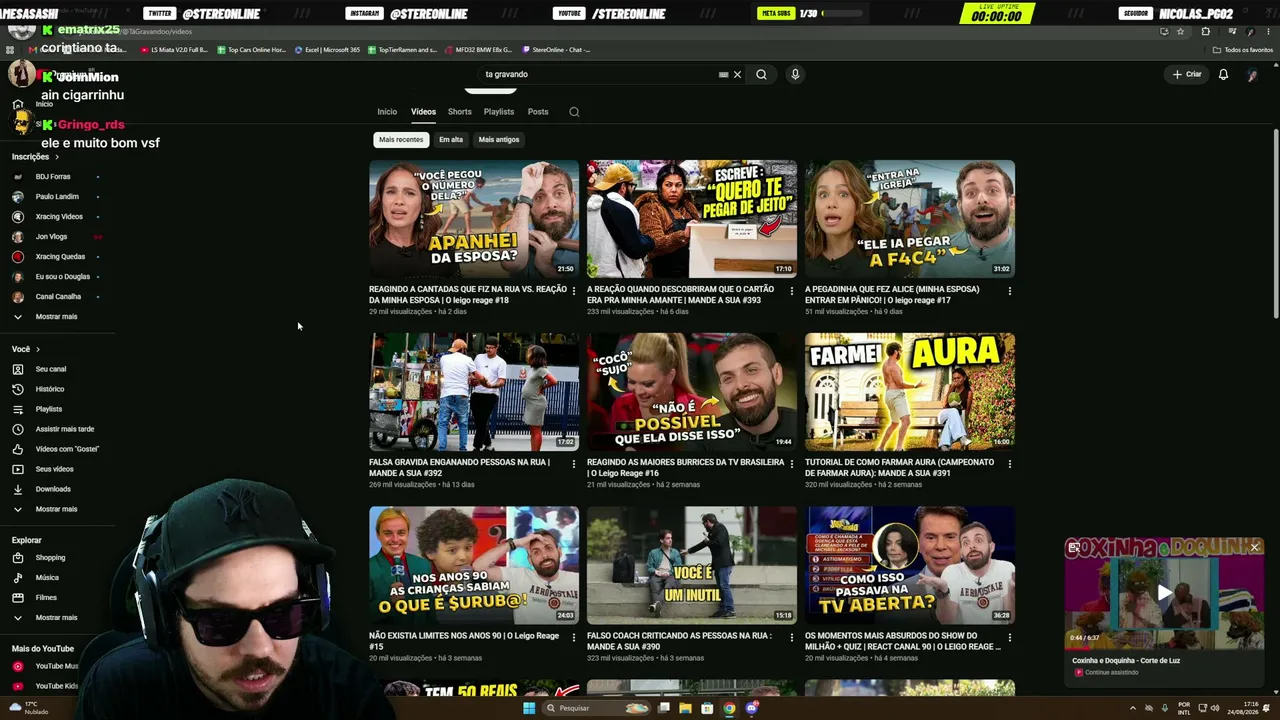This screenshot has height=720, width=1280.
Task: Open 'Você é um inútil' video thumbnail
Action: tap(692, 565)
